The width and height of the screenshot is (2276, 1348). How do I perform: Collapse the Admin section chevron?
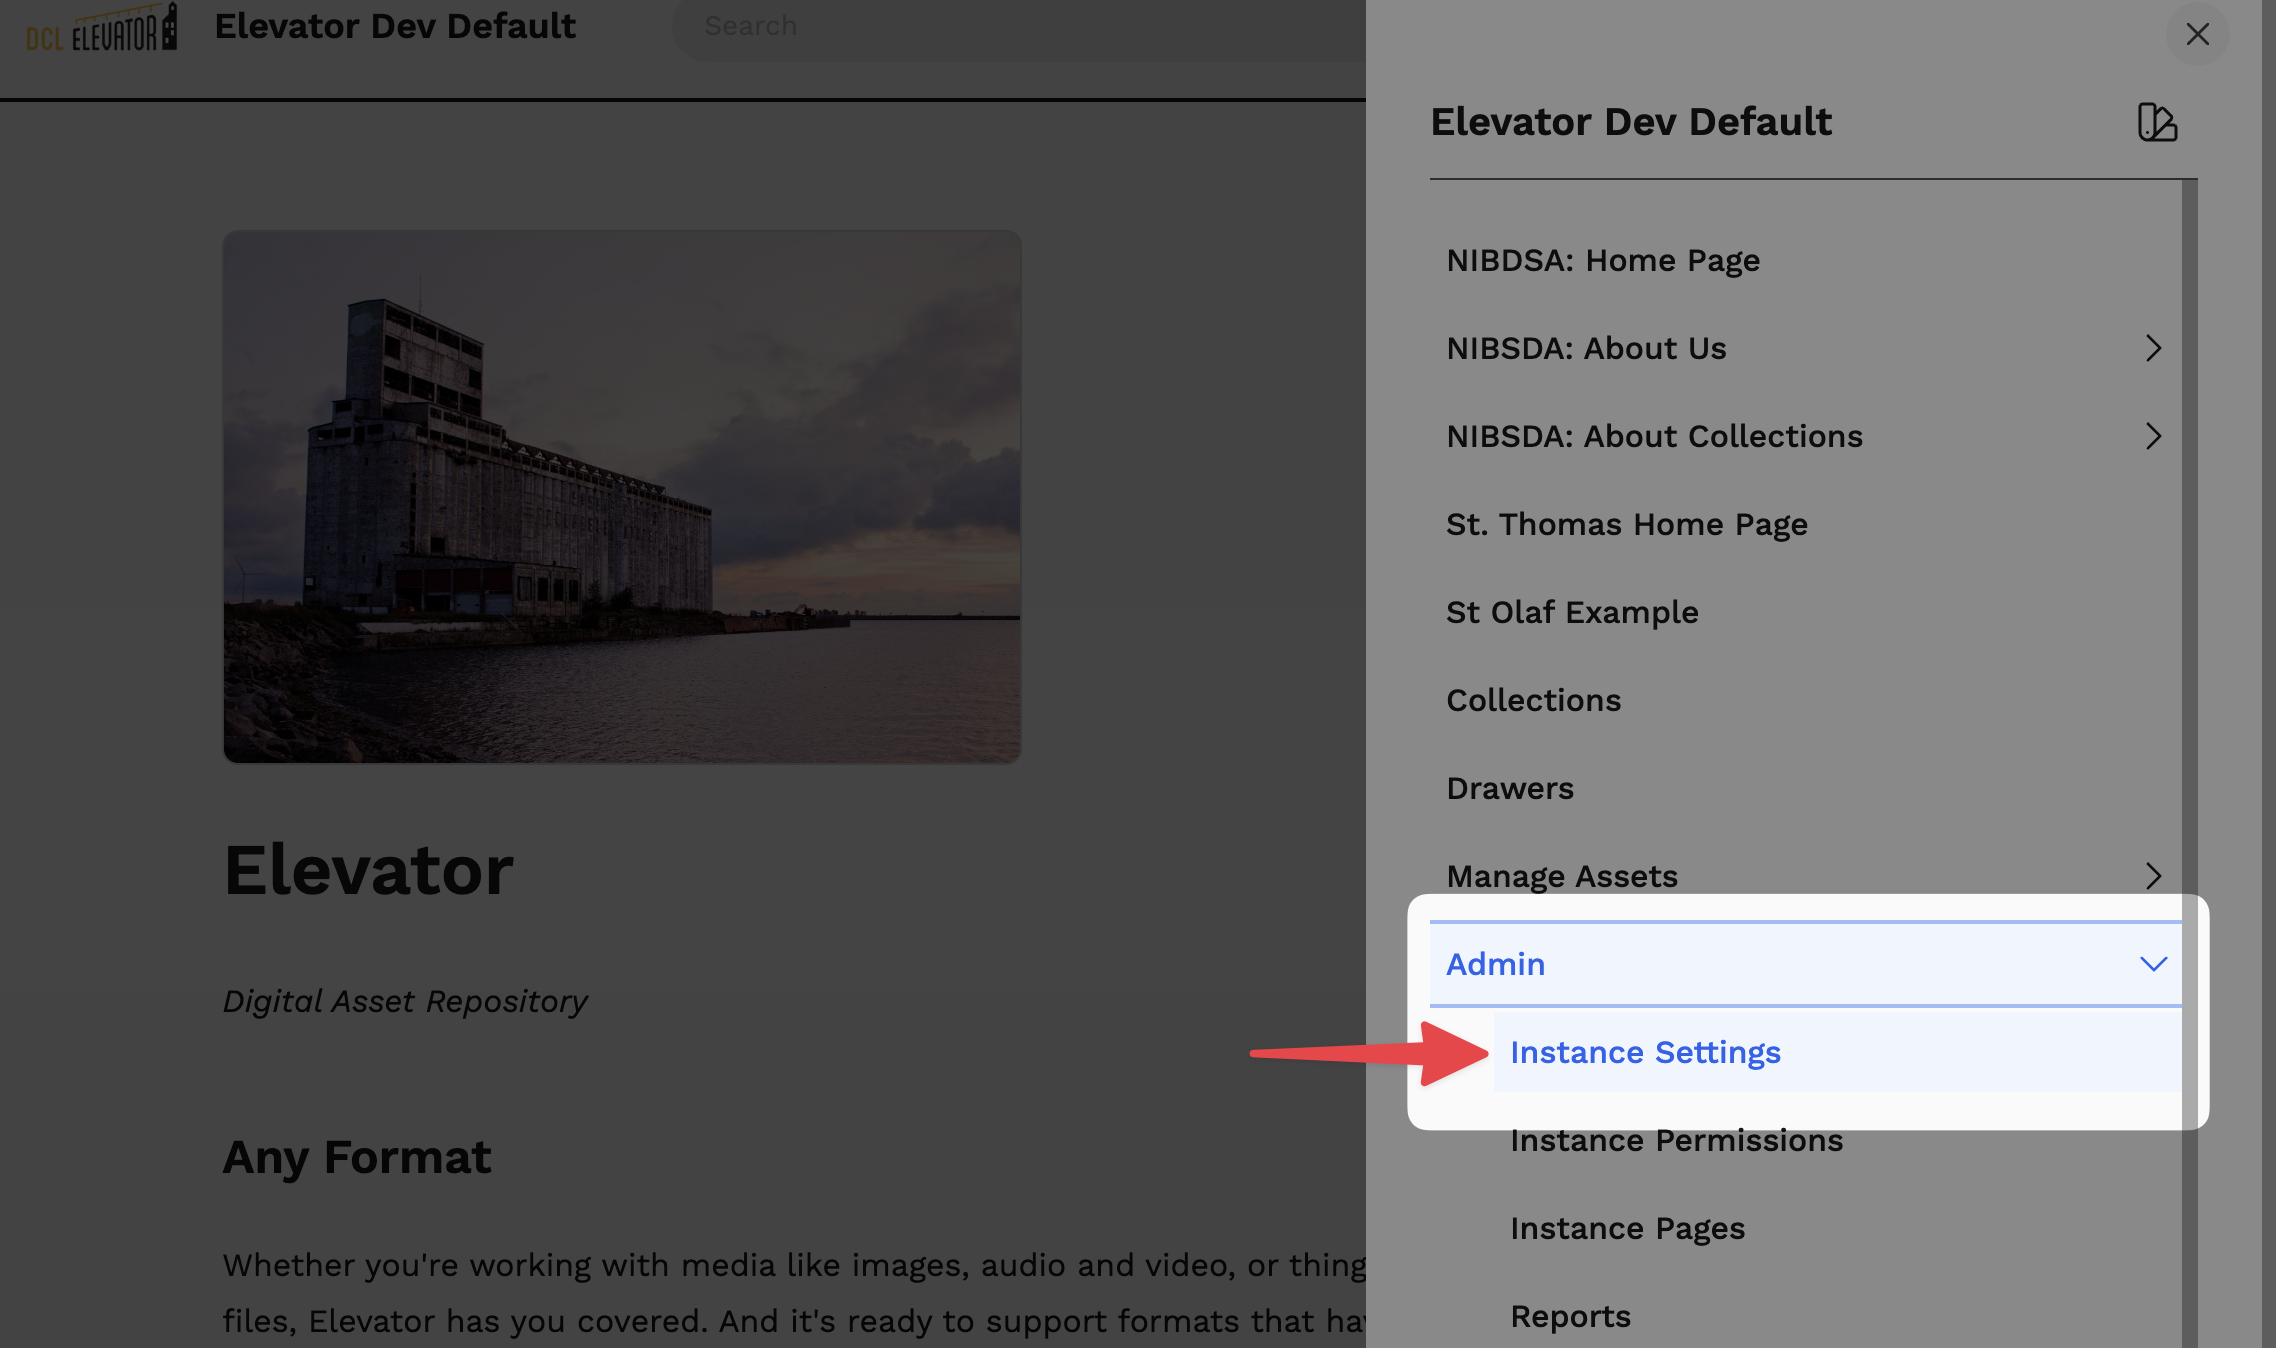tap(2152, 964)
